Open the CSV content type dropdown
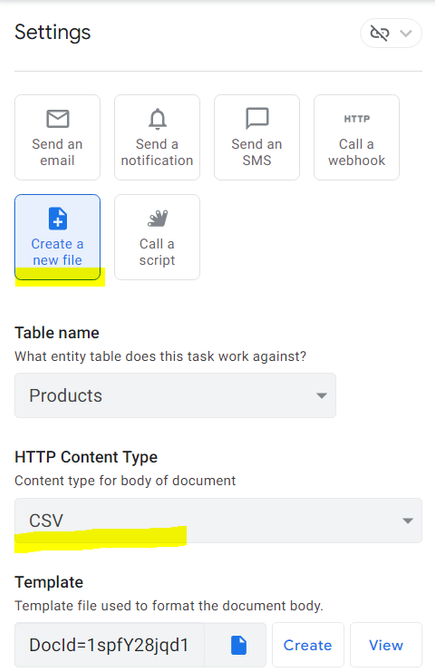Screen dimensions: 435x672 pos(218,520)
